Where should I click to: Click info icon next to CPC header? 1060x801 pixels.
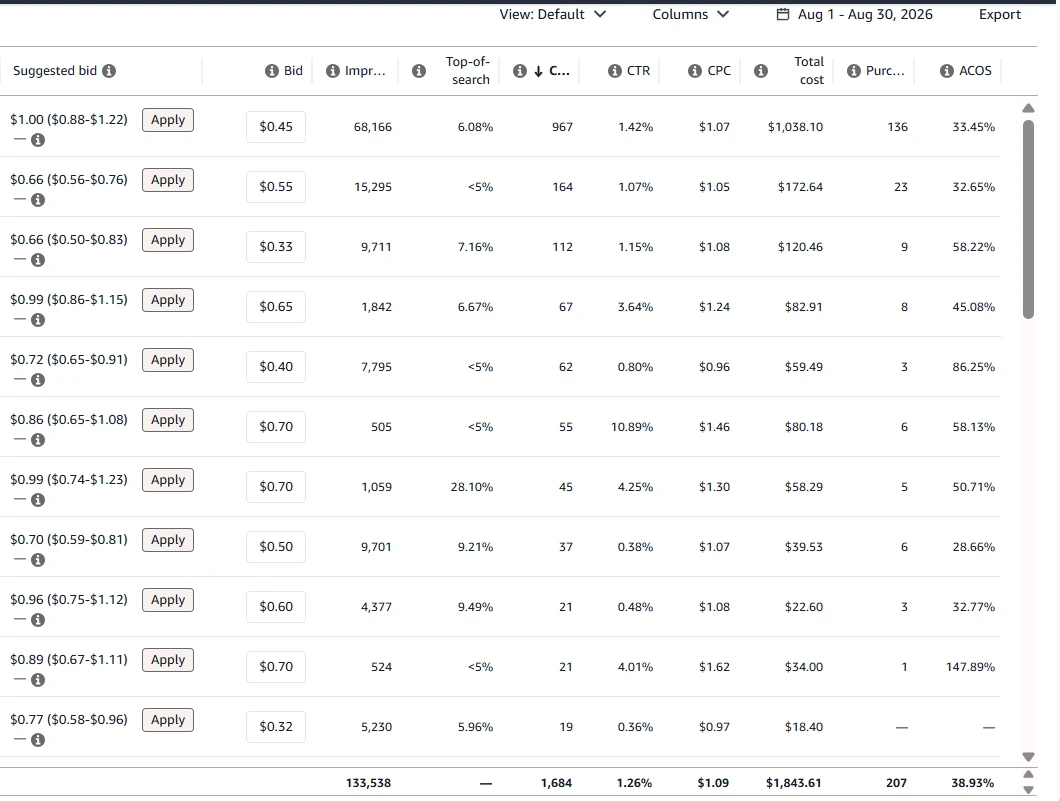[x=695, y=71]
